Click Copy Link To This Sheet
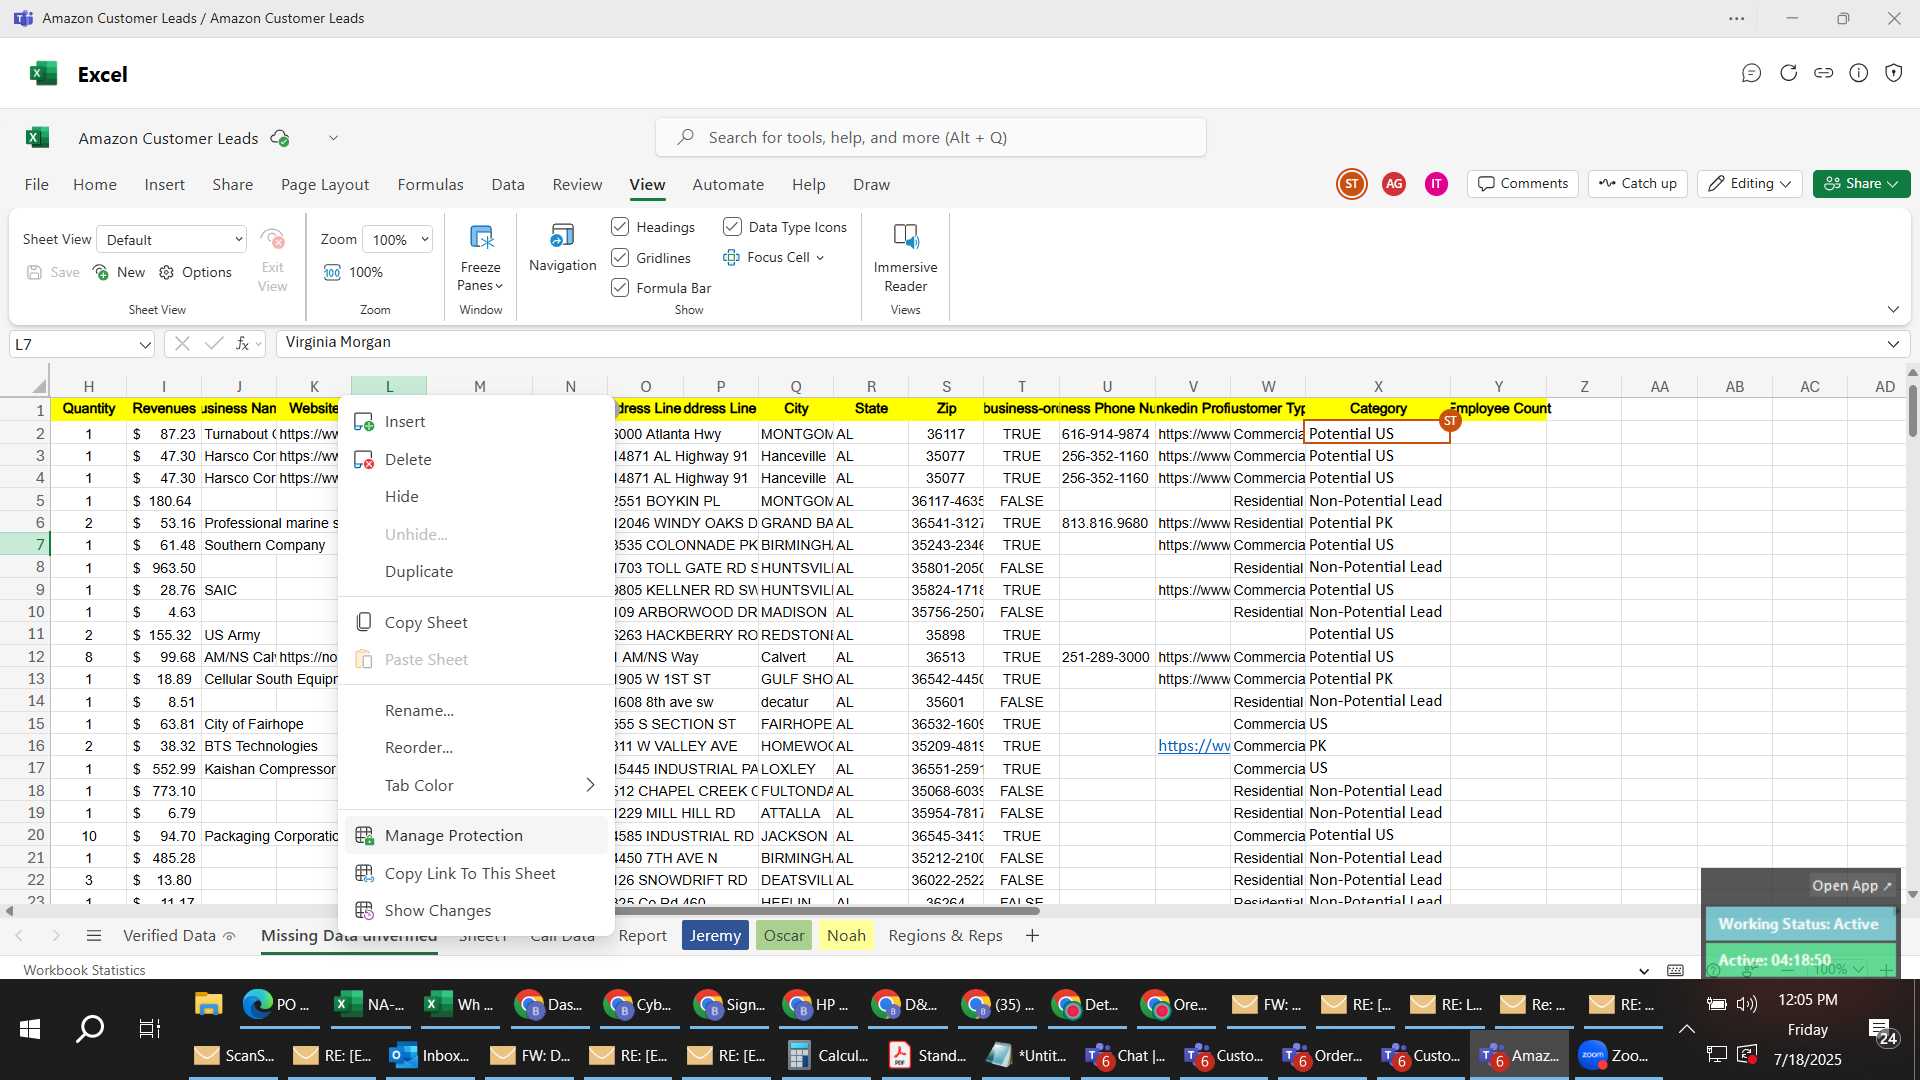The width and height of the screenshot is (1920, 1080). (x=476, y=873)
